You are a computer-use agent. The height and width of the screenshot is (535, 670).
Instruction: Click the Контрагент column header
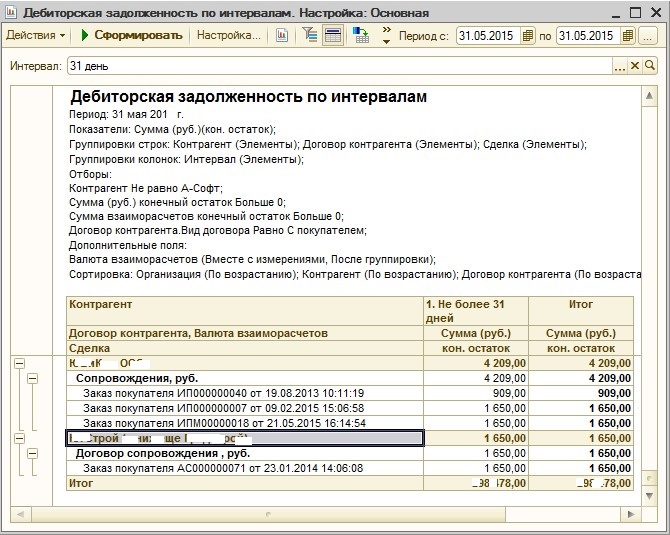[x=244, y=311]
